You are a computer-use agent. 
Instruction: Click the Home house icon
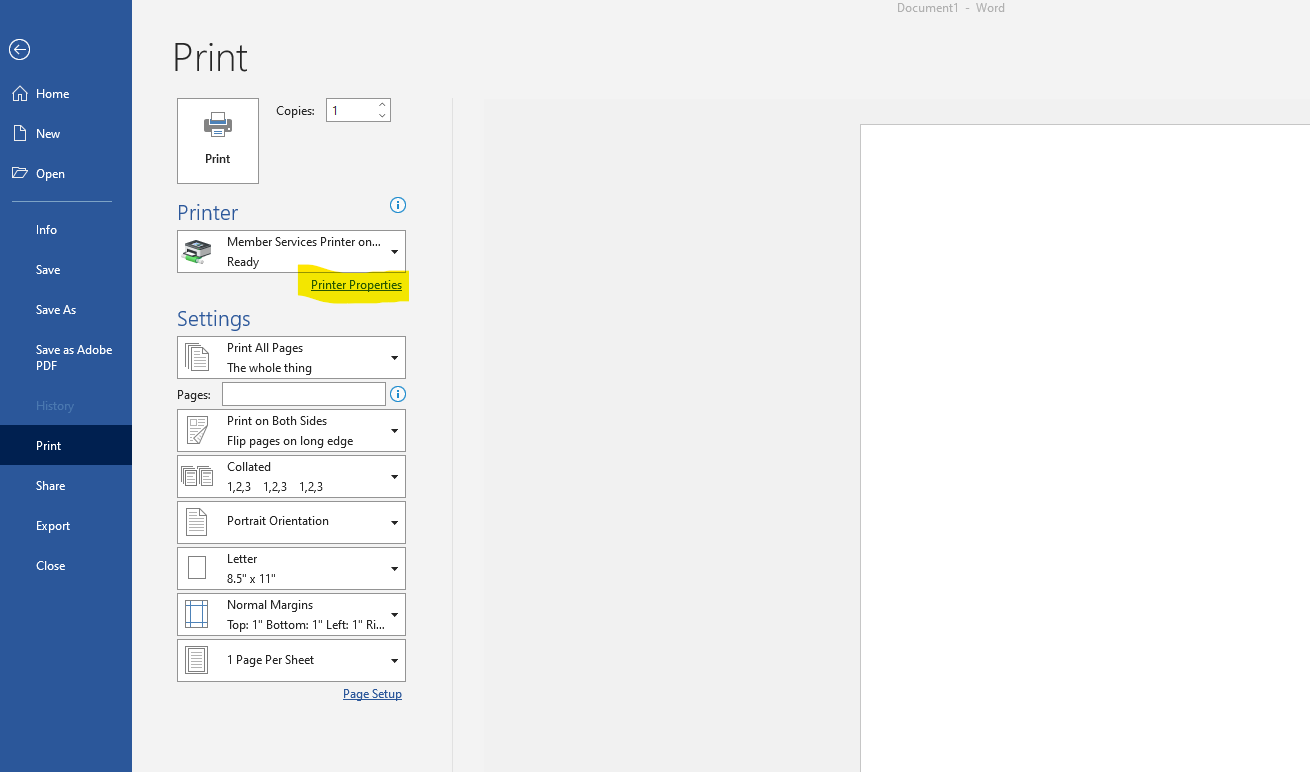20,93
